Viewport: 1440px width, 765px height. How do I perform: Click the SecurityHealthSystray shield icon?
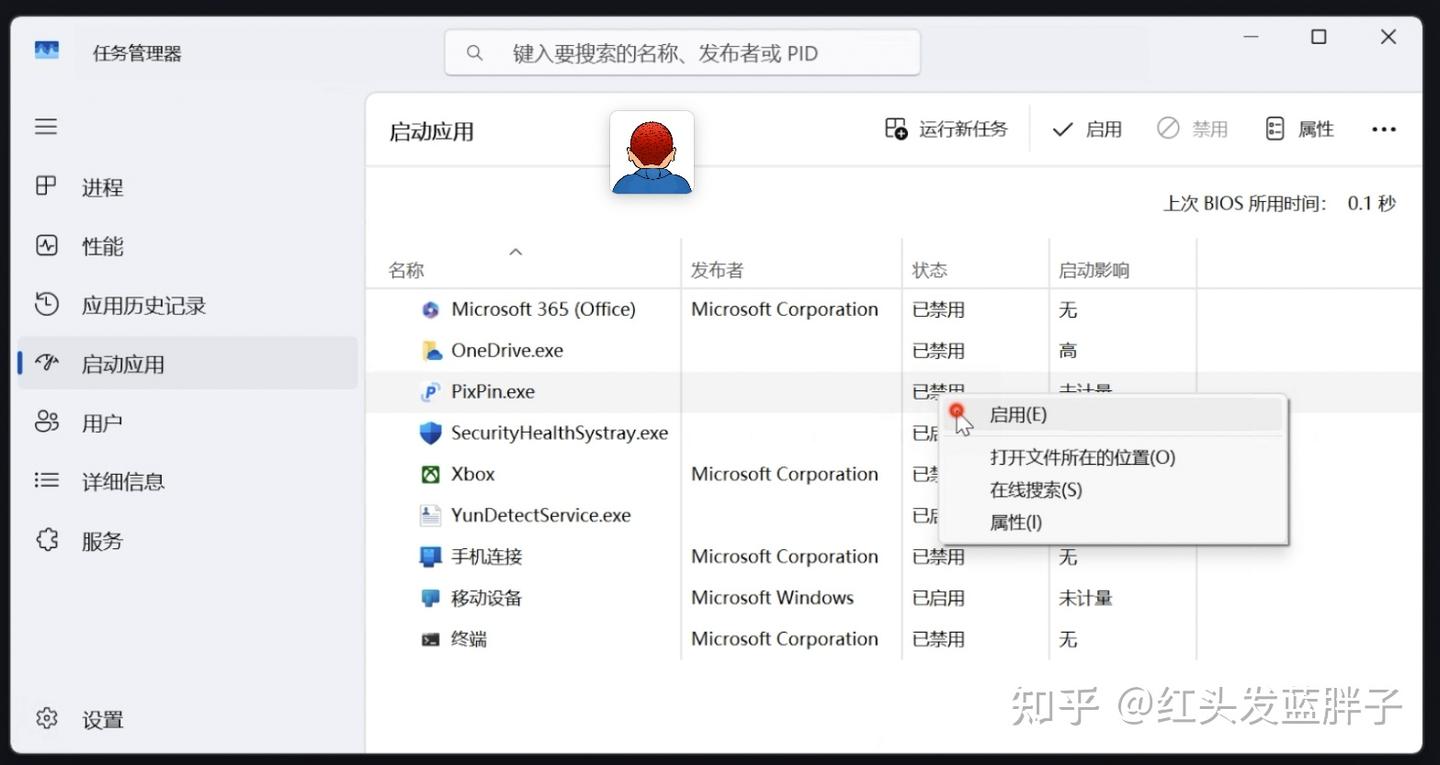point(430,433)
